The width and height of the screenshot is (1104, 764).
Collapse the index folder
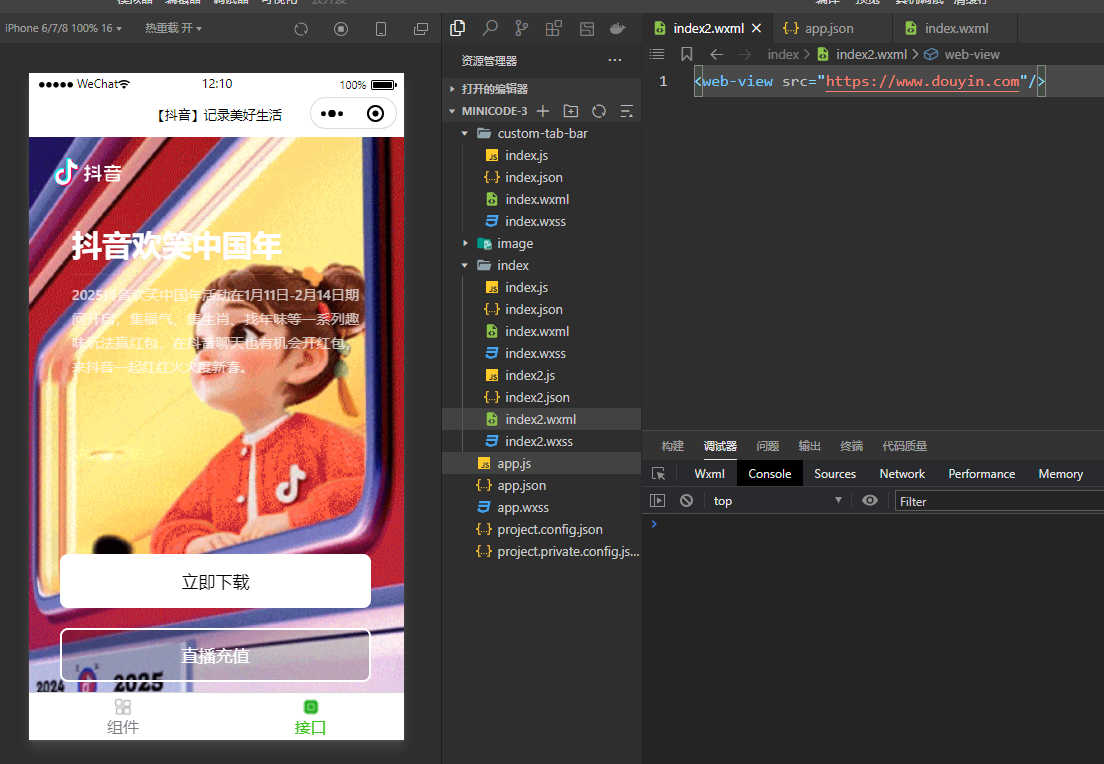click(541, 265)
